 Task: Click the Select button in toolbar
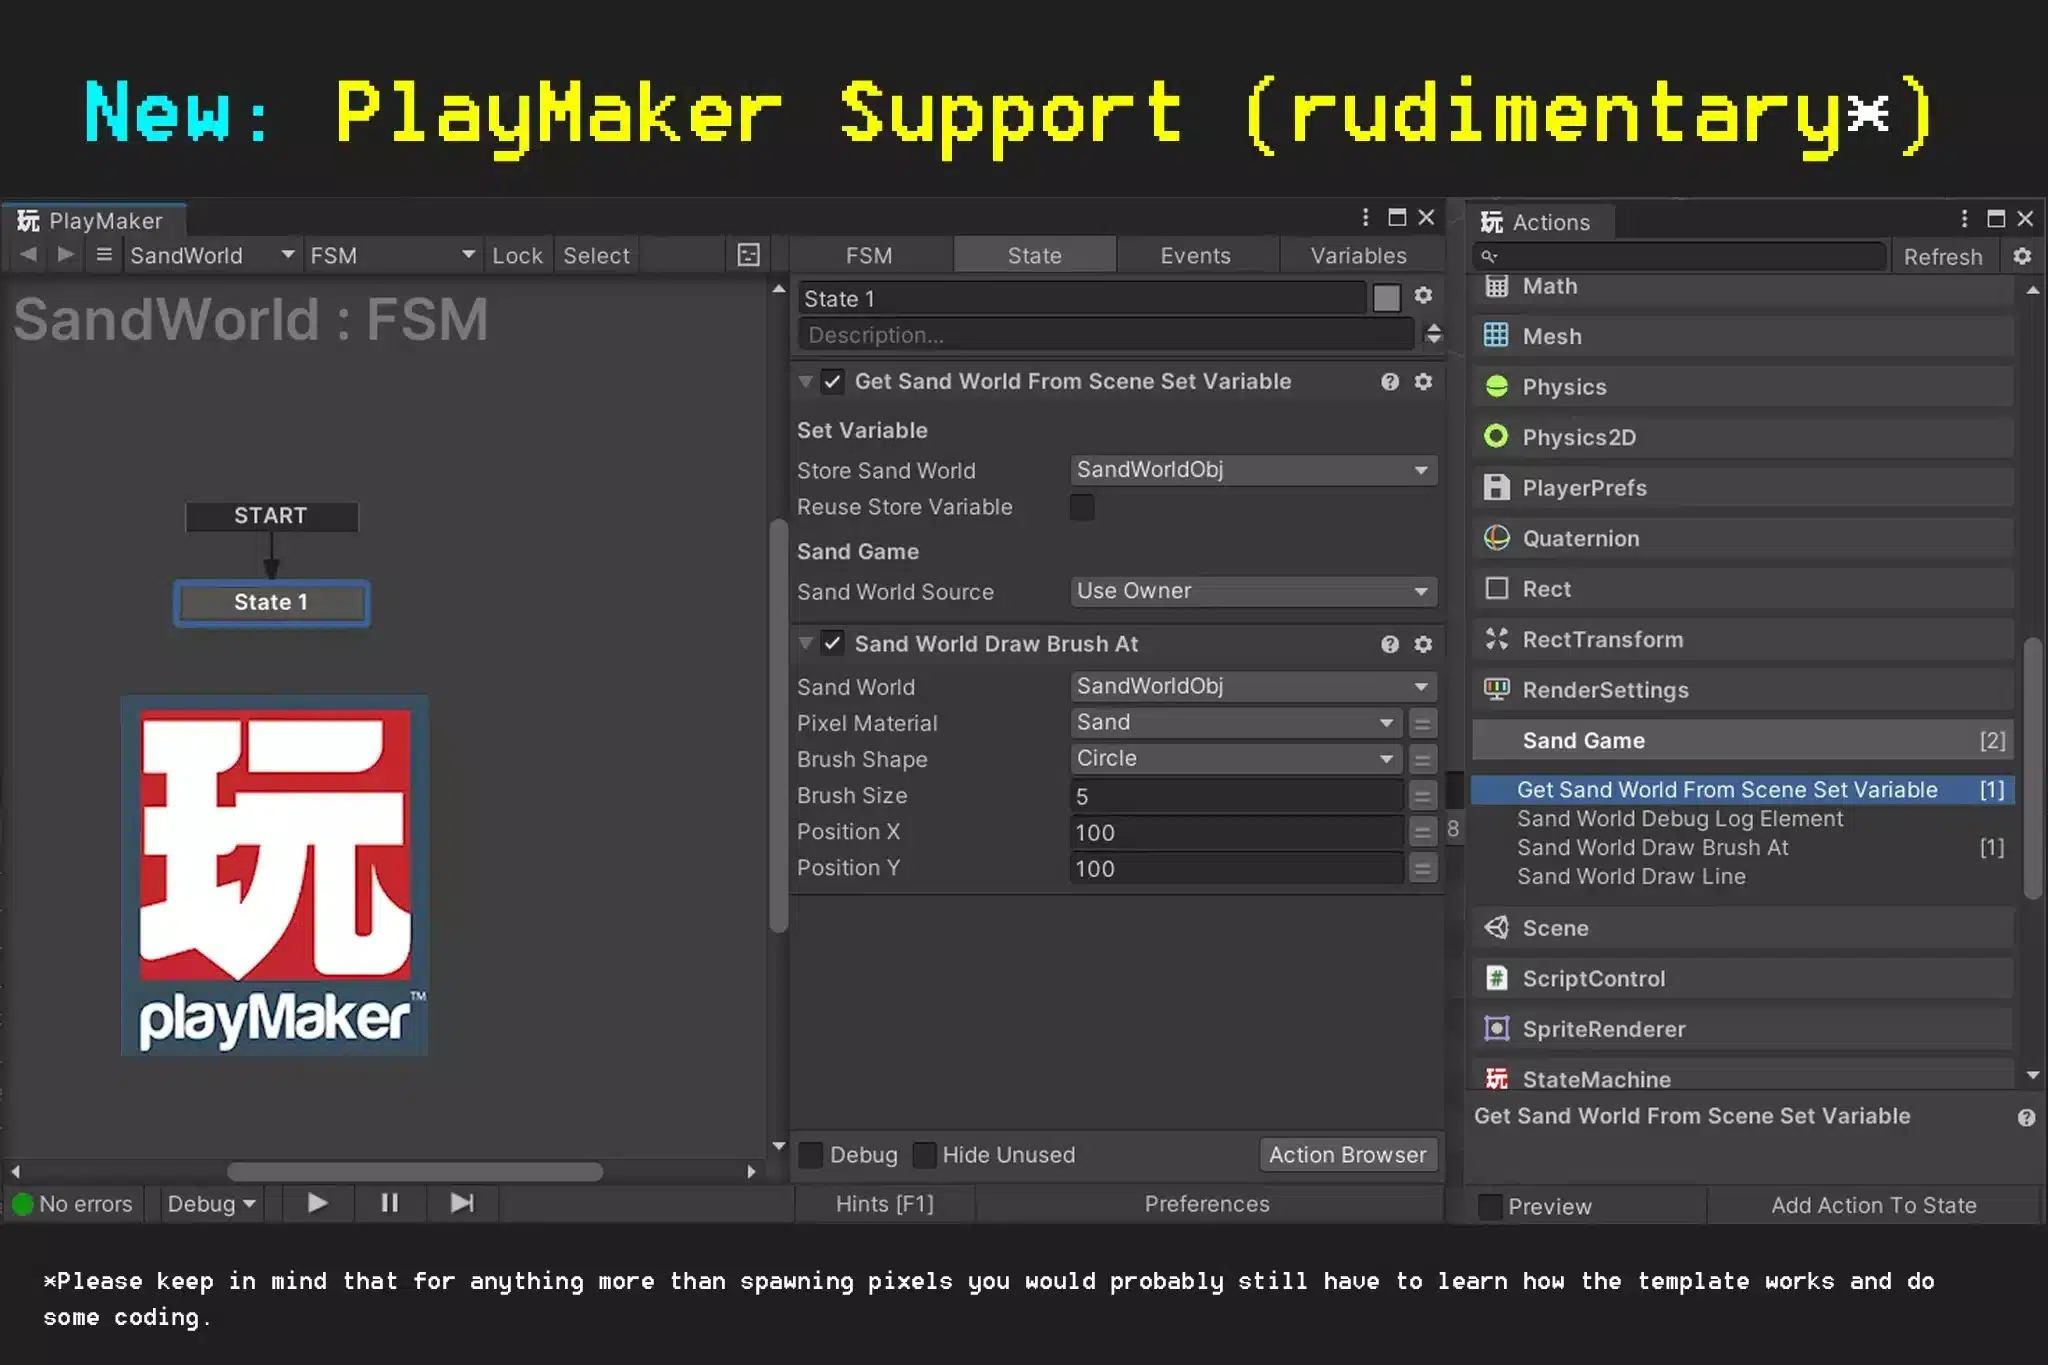click(x=596, y=256)
